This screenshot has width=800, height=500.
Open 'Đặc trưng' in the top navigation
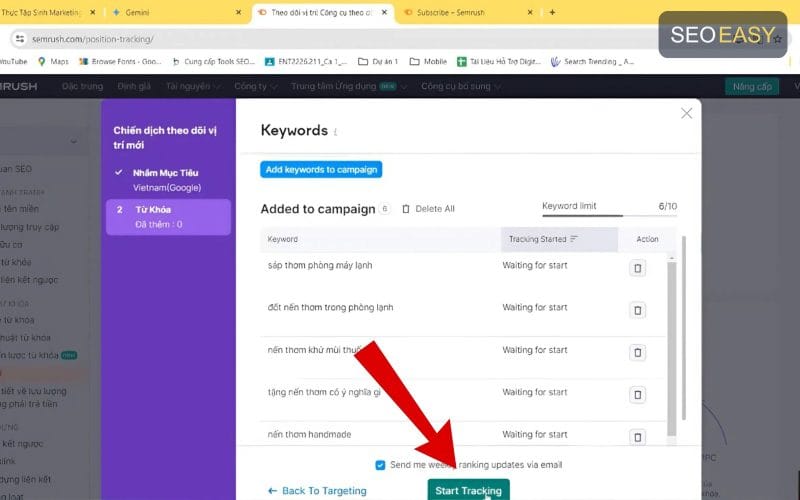(x=82, y=86)
